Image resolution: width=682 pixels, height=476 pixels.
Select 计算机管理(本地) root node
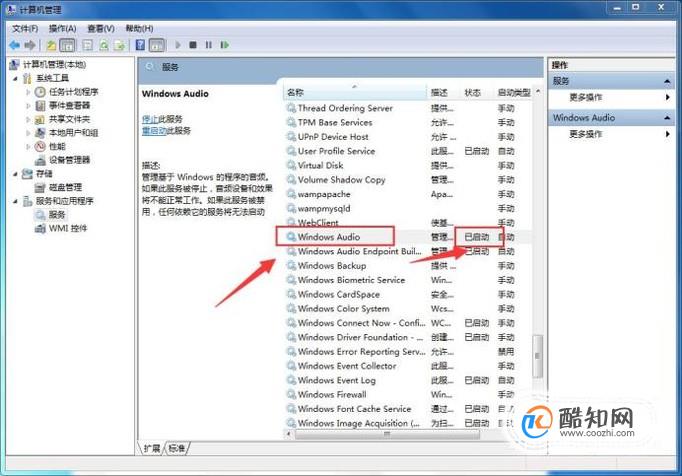click(x=54, y=64)
